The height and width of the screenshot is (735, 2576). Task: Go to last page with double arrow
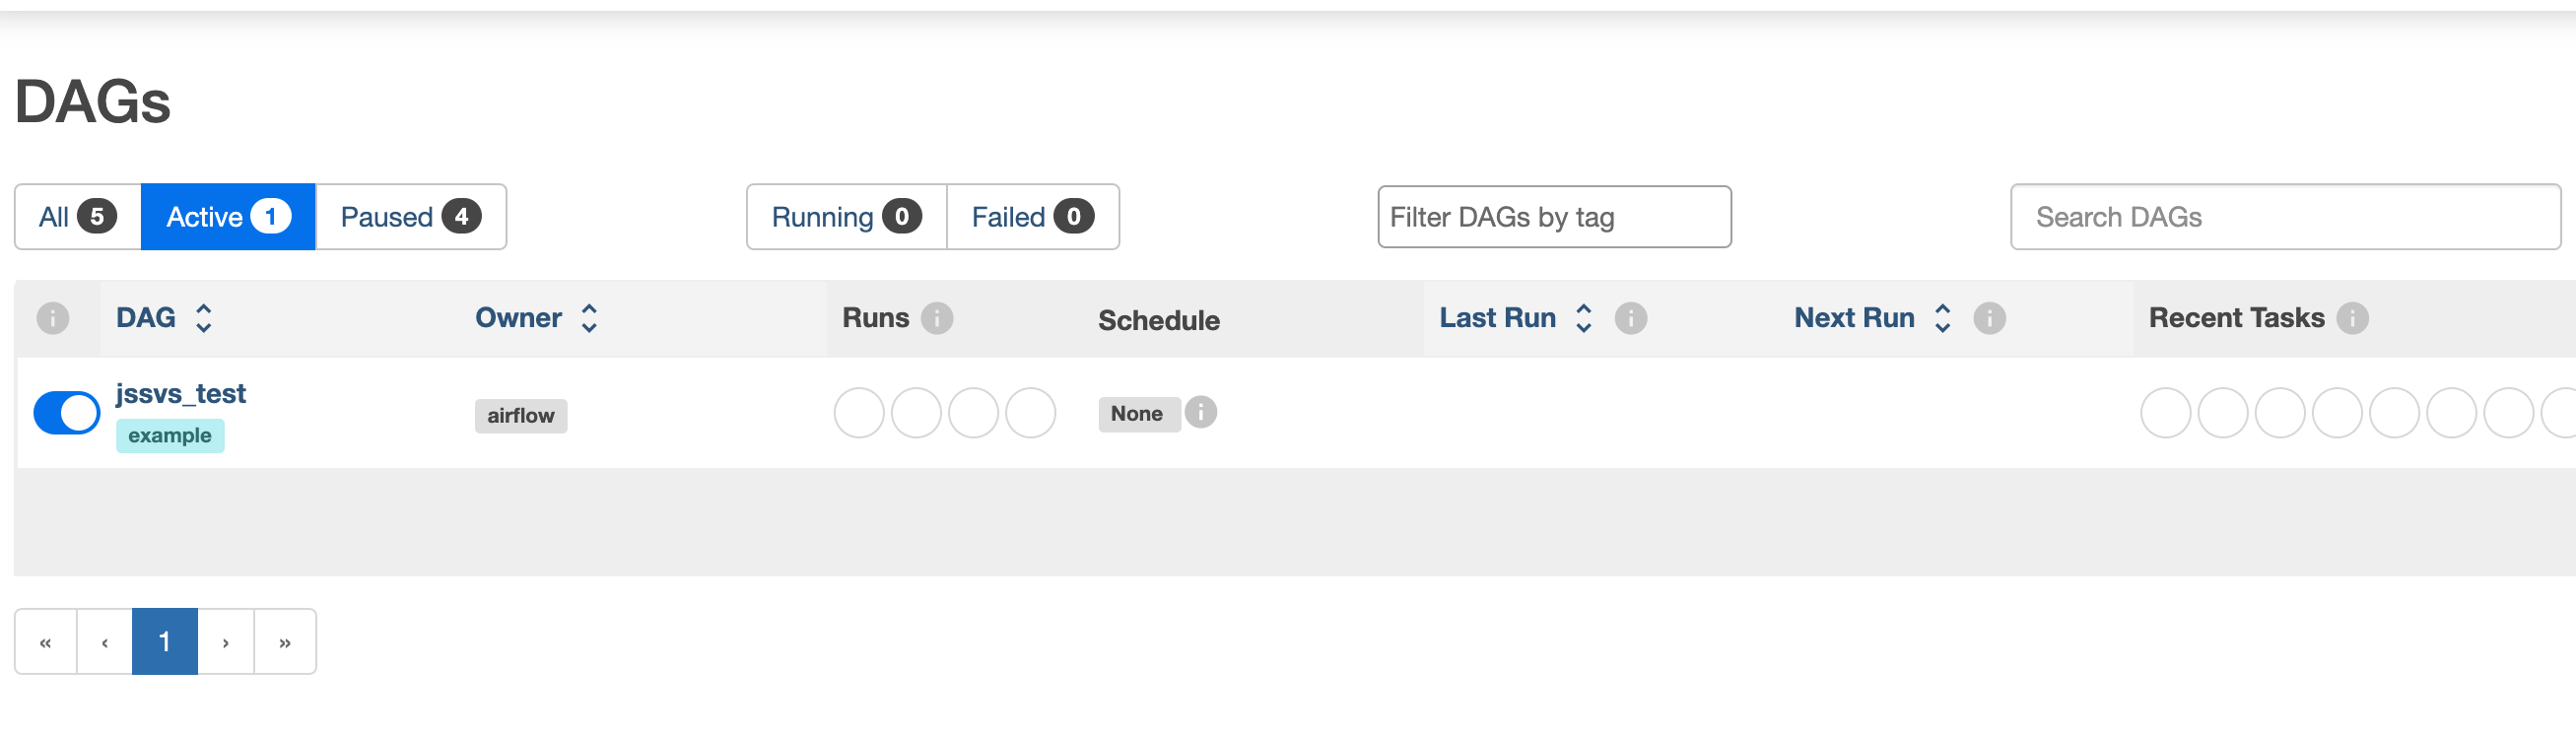pyautogui.click(x=285, y=642)
